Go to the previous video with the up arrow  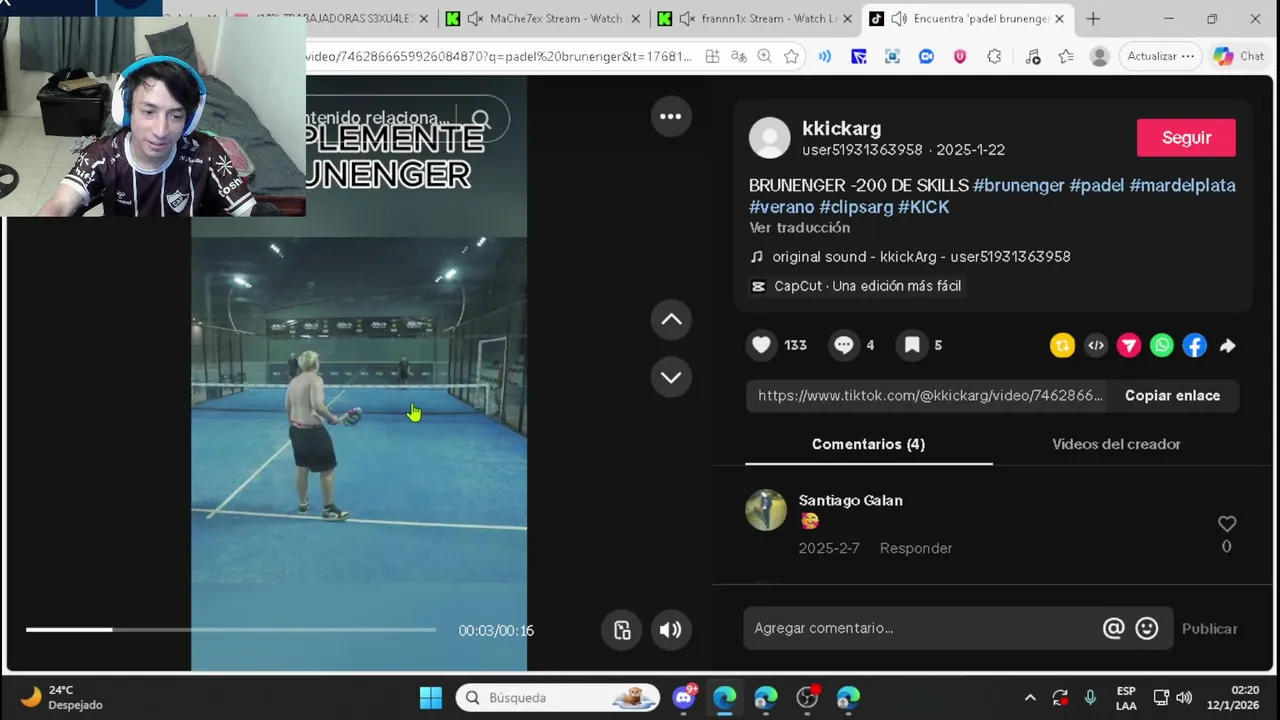671,320
